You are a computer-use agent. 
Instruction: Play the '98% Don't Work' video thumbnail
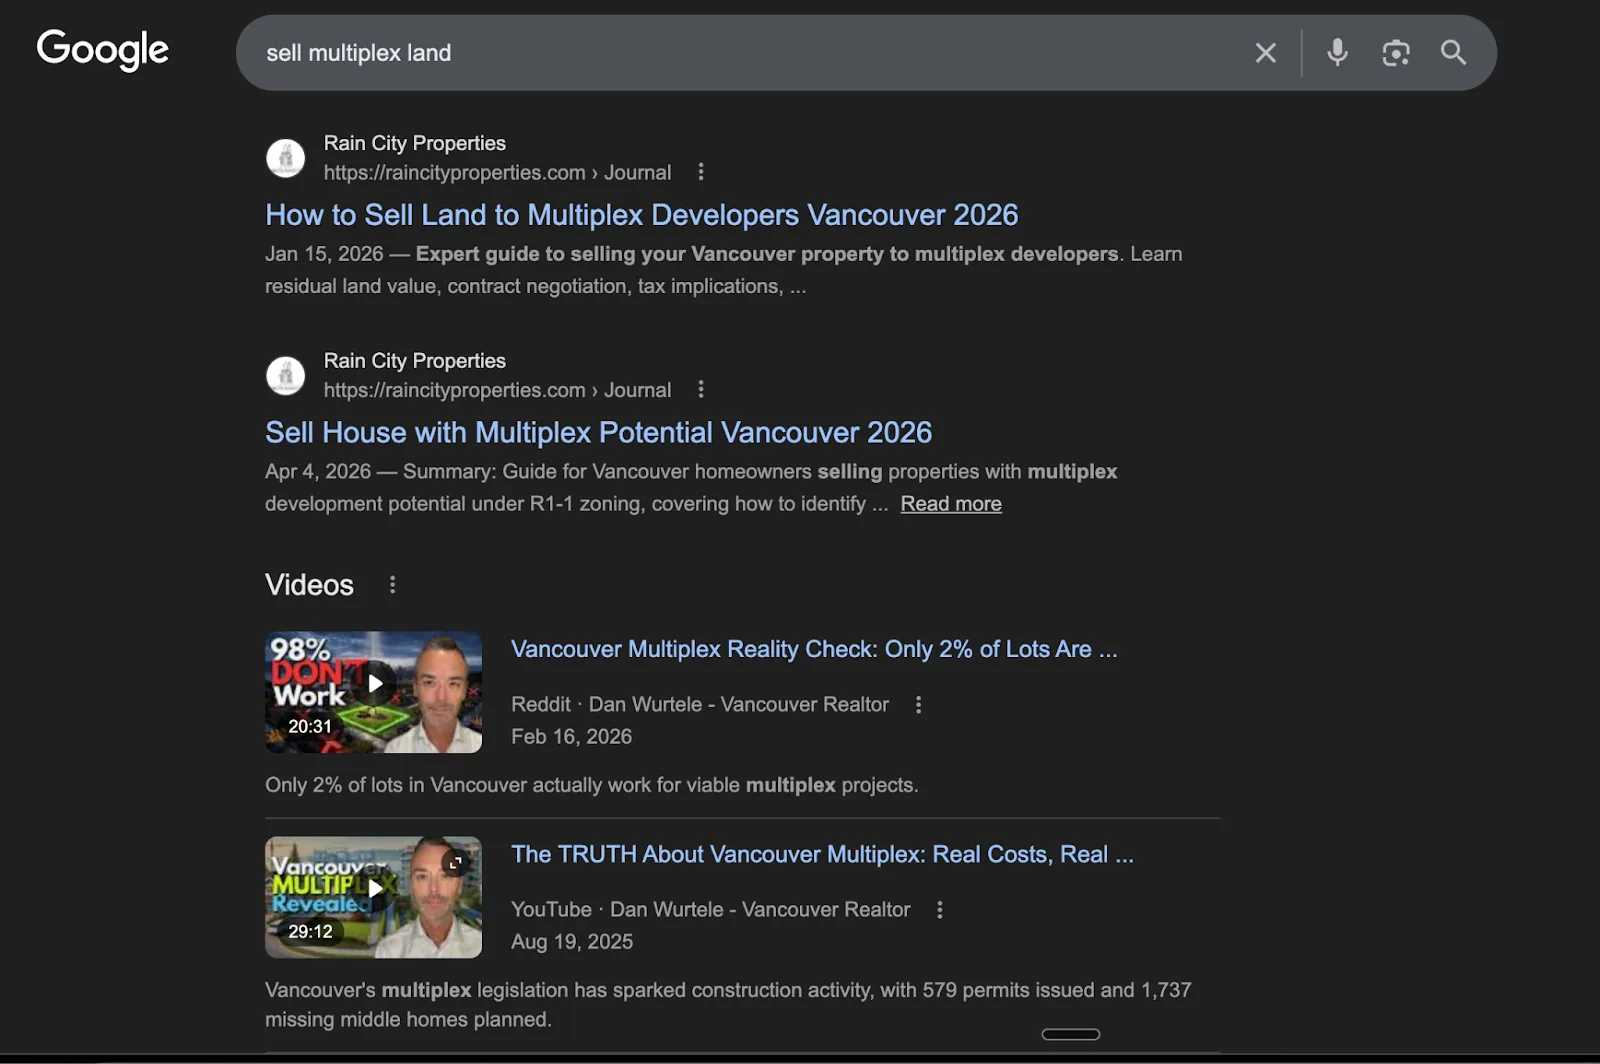point(373,692)
